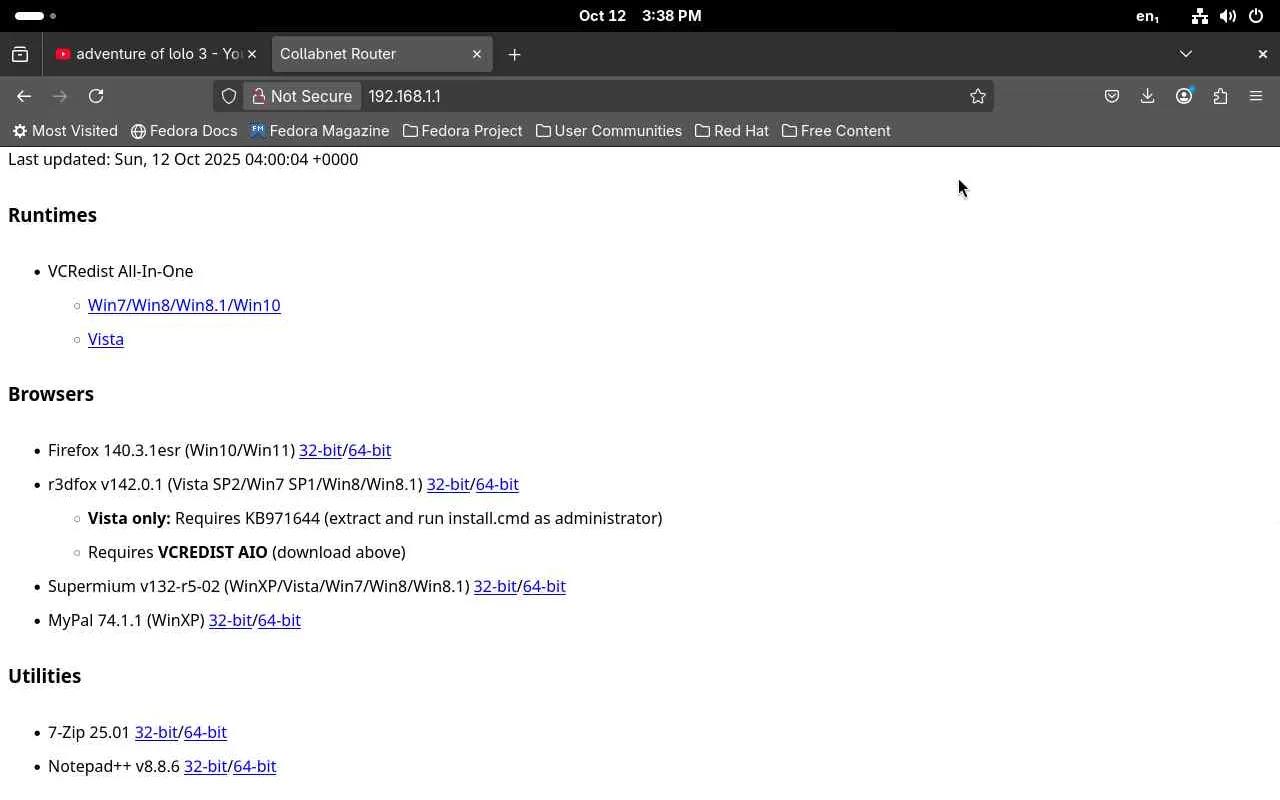Select 'VCRedist All-In-One' list item text
The image size is (1280, 800).
pos(121,271)
